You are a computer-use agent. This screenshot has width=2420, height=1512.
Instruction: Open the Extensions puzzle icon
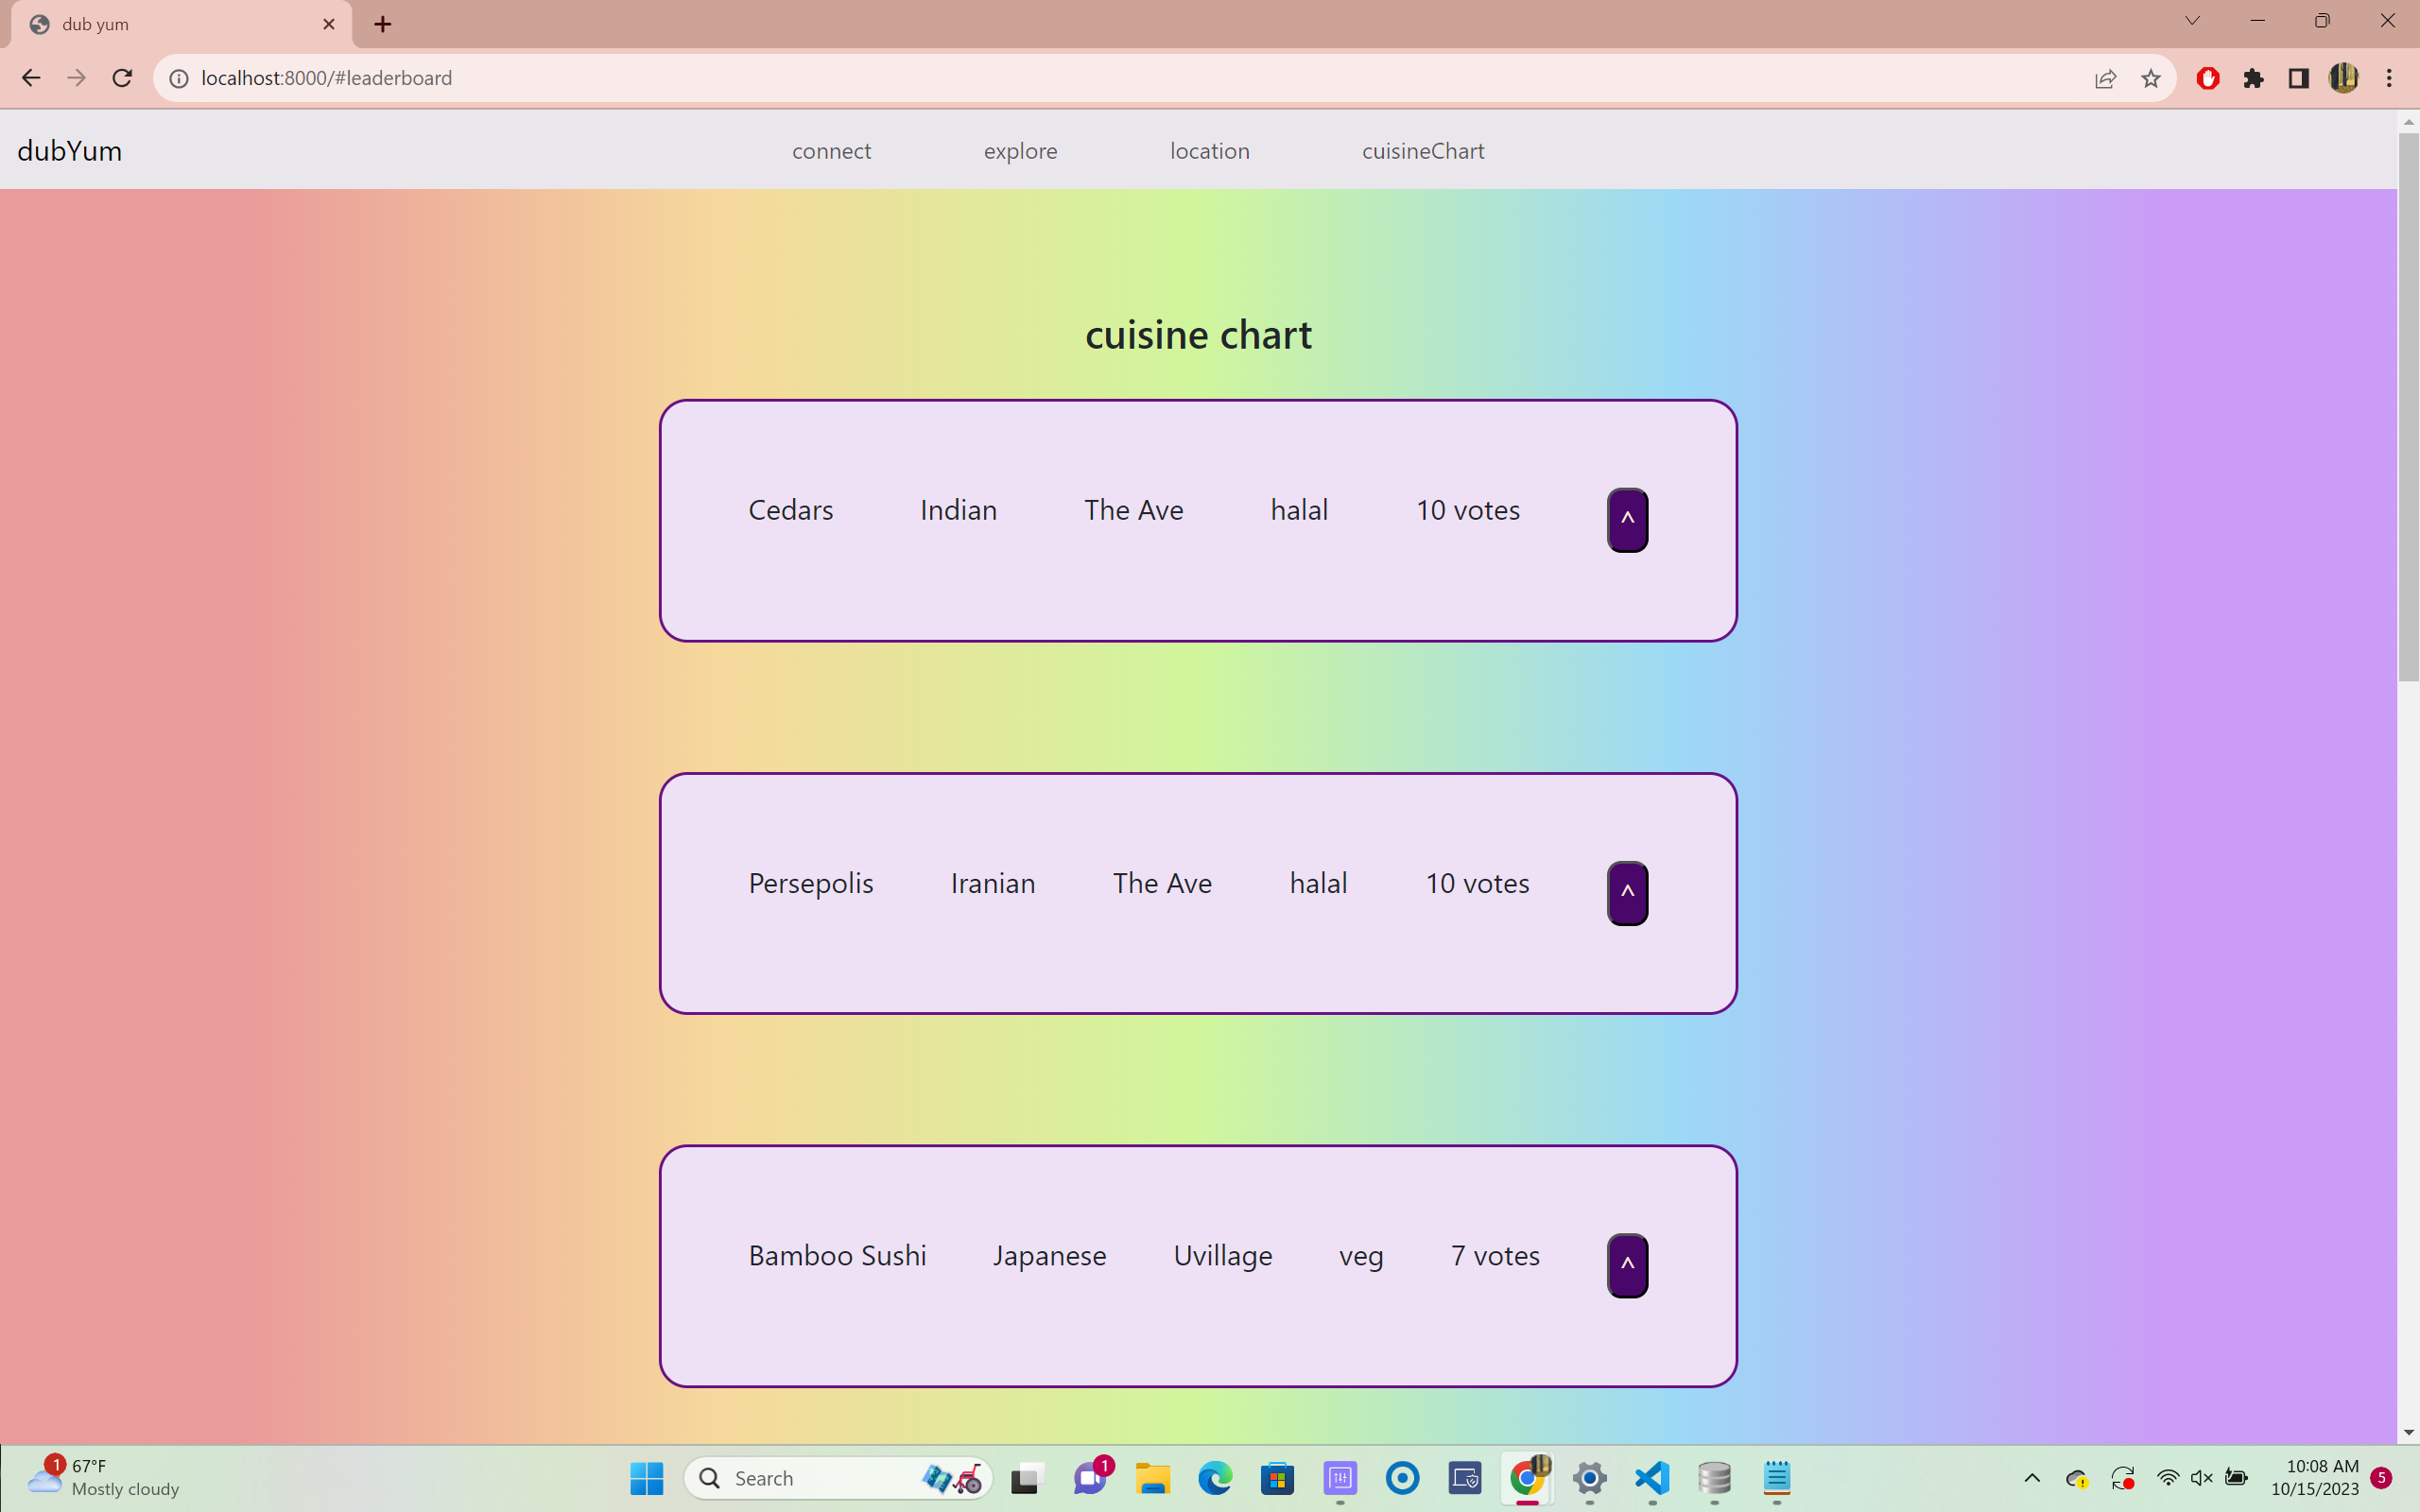2253,78
